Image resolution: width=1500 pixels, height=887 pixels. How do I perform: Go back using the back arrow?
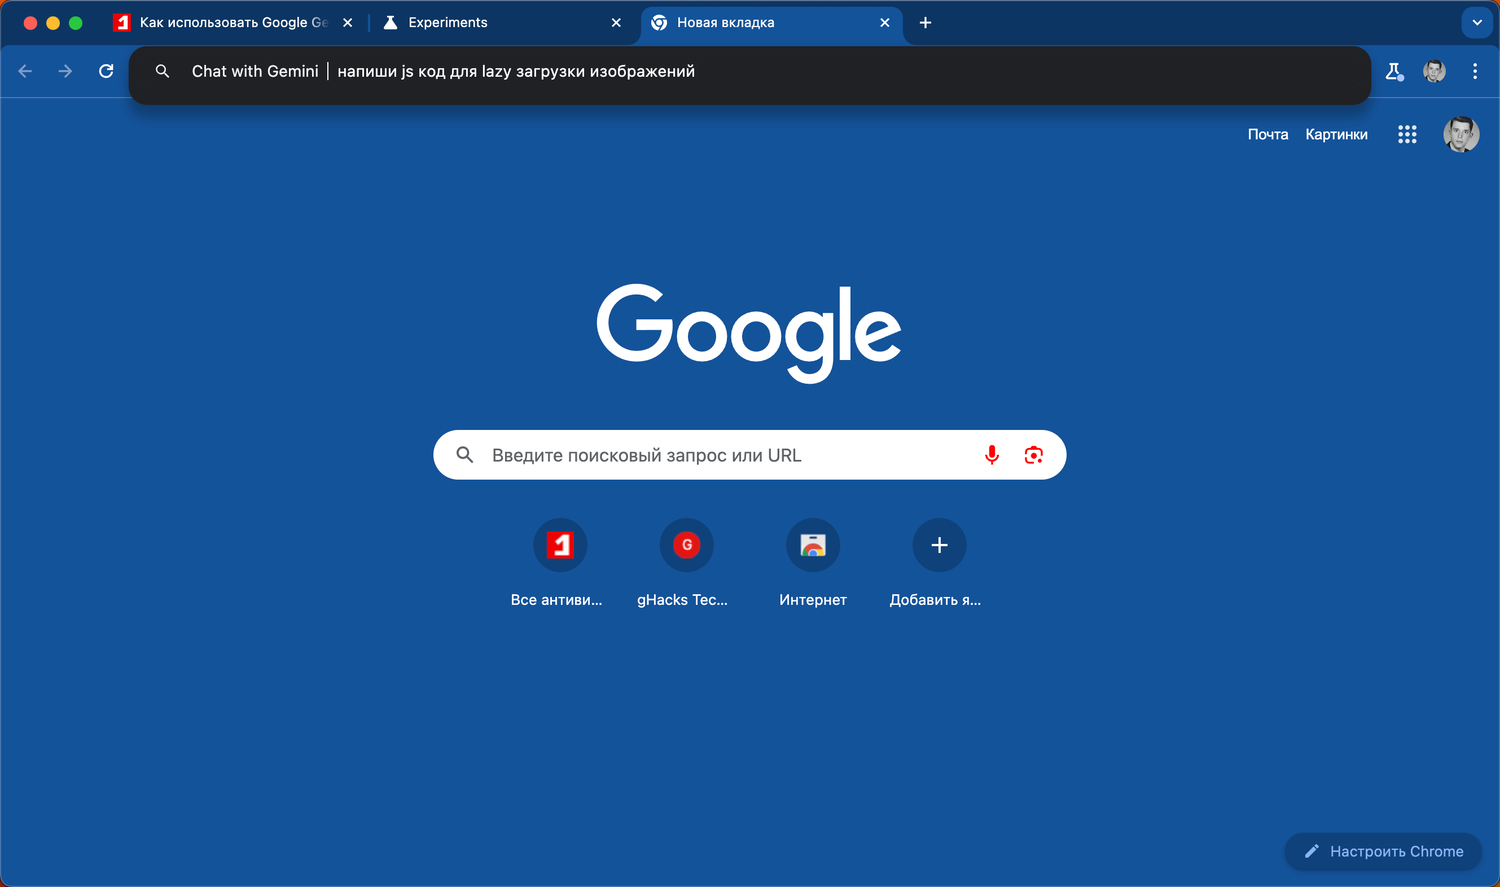[26, 71]
